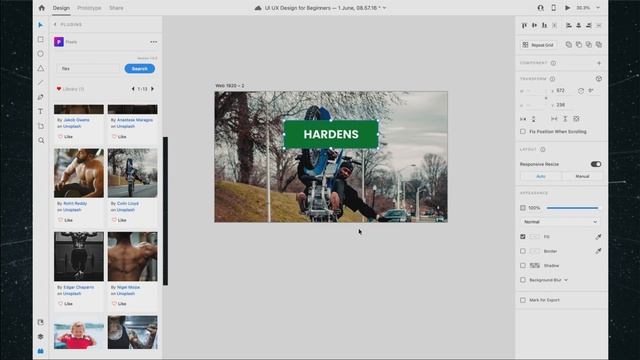Click the Intersect boolean operation icon
Viewport: 640px width, 360px height.
pos(589,44)
